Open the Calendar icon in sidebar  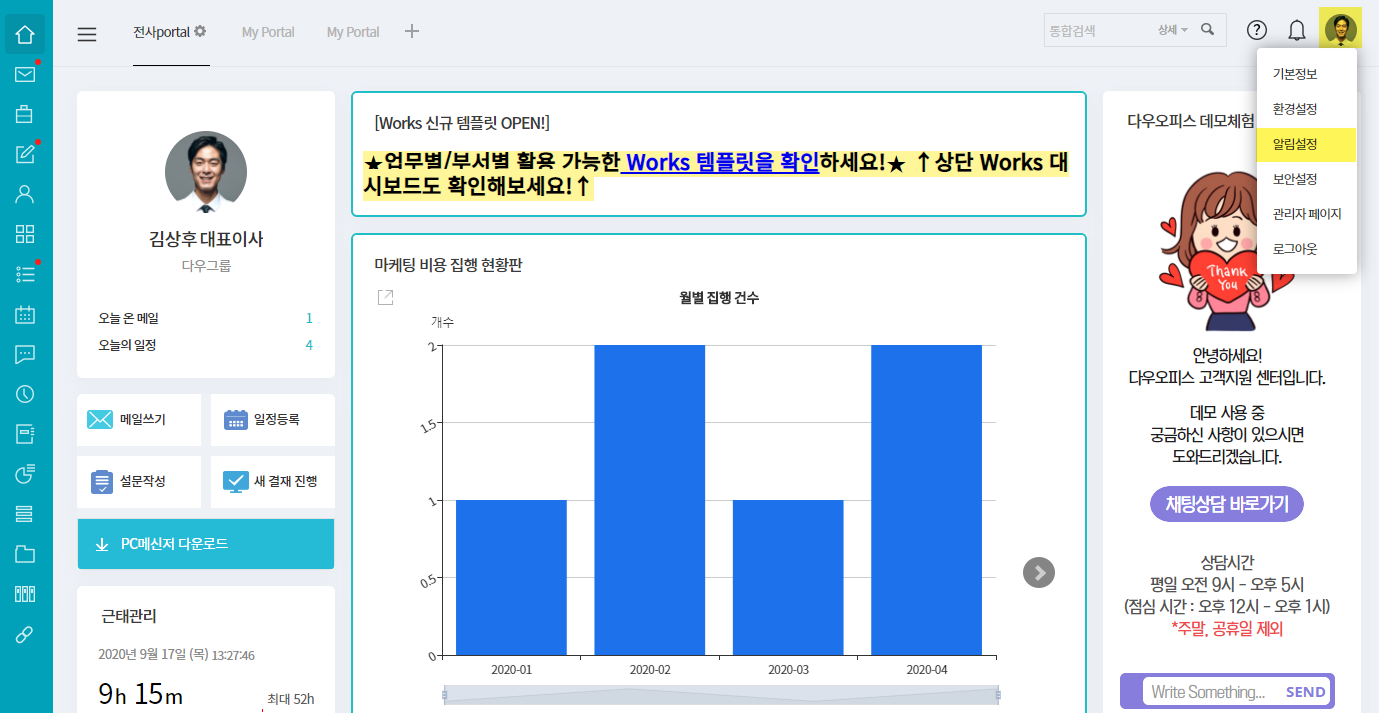[25, 314]
